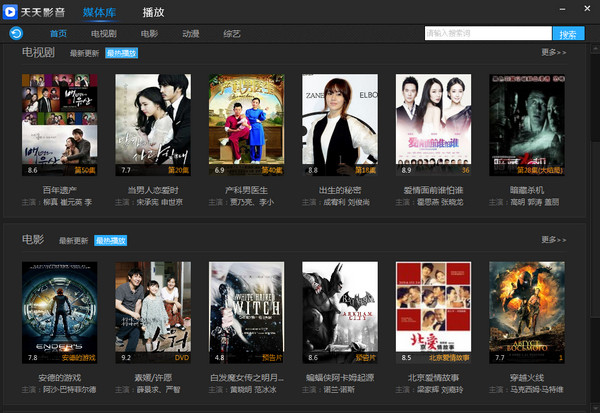Click the 暗藏杀机 title text
Viewport: 600px width, 413px height.
pyautogui.click(x=527, y=190)
